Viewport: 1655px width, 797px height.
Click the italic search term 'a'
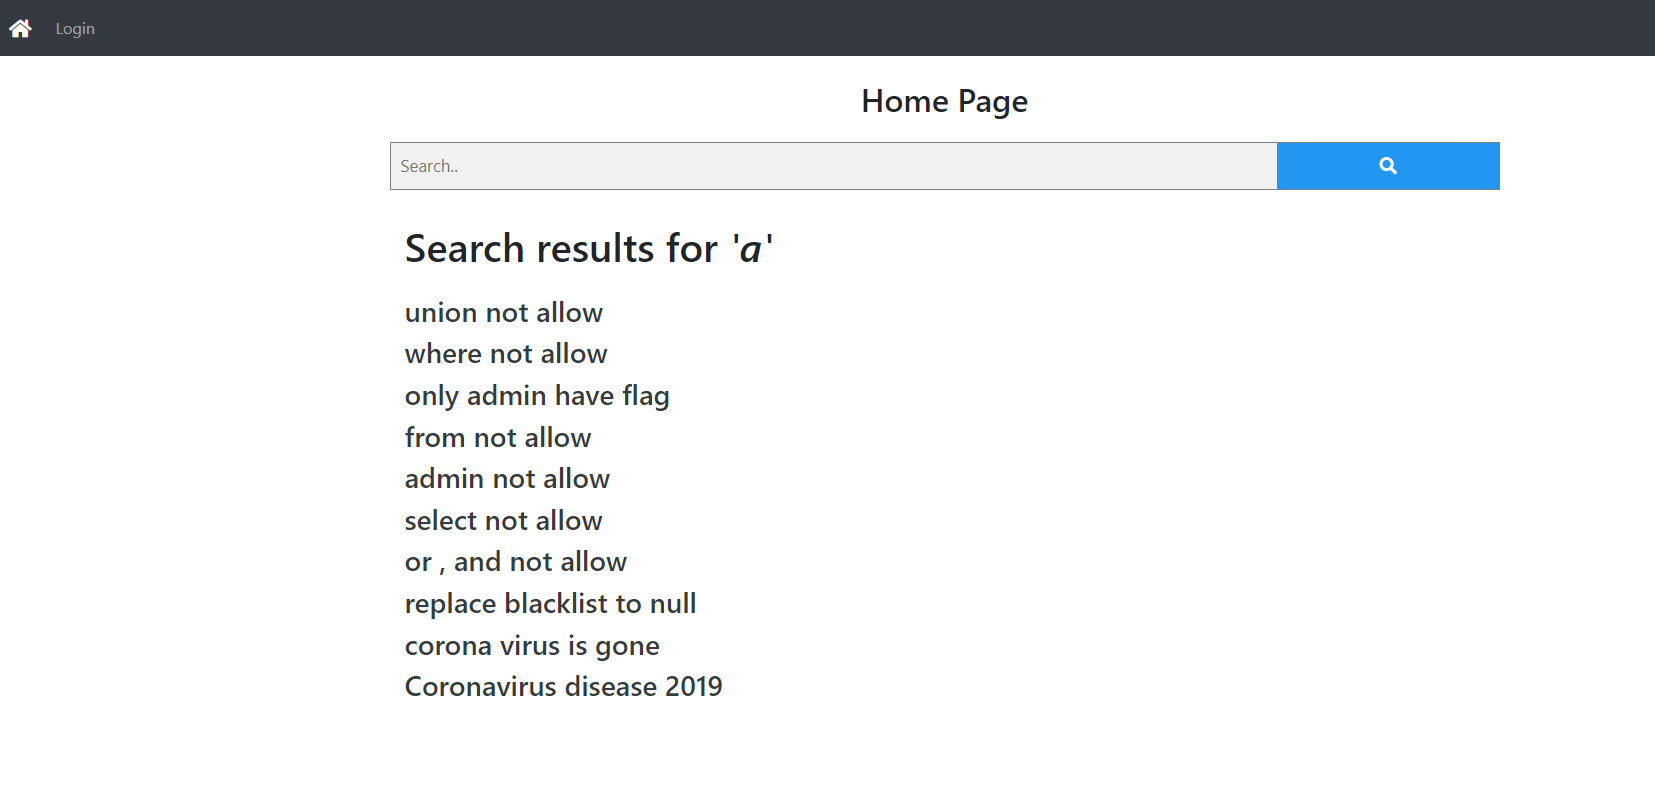[751, 249]
